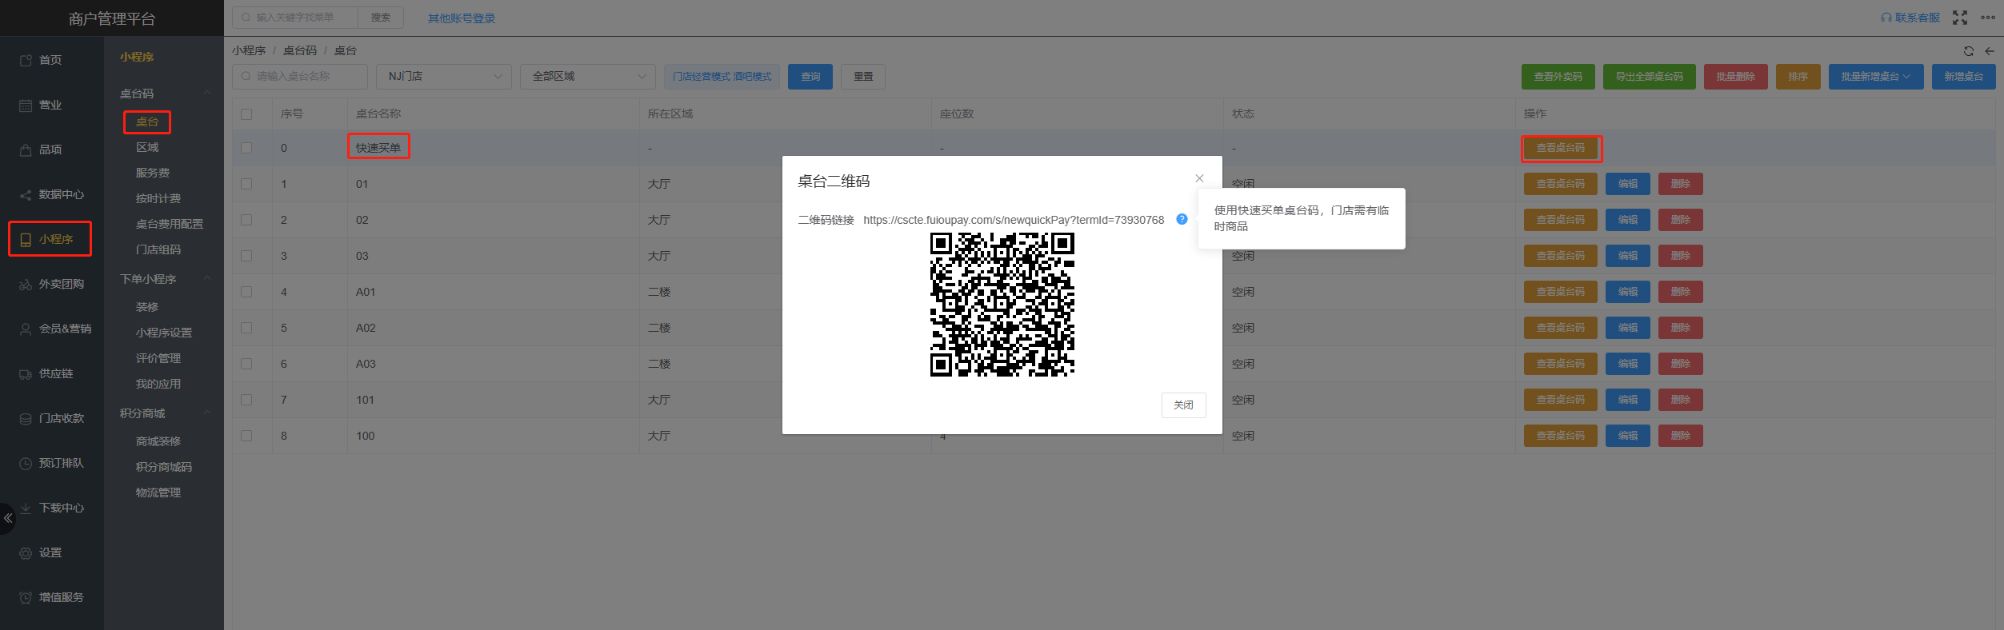
Task: Collapse the 积分商城 submenu group
Action: tap(207, 413)
